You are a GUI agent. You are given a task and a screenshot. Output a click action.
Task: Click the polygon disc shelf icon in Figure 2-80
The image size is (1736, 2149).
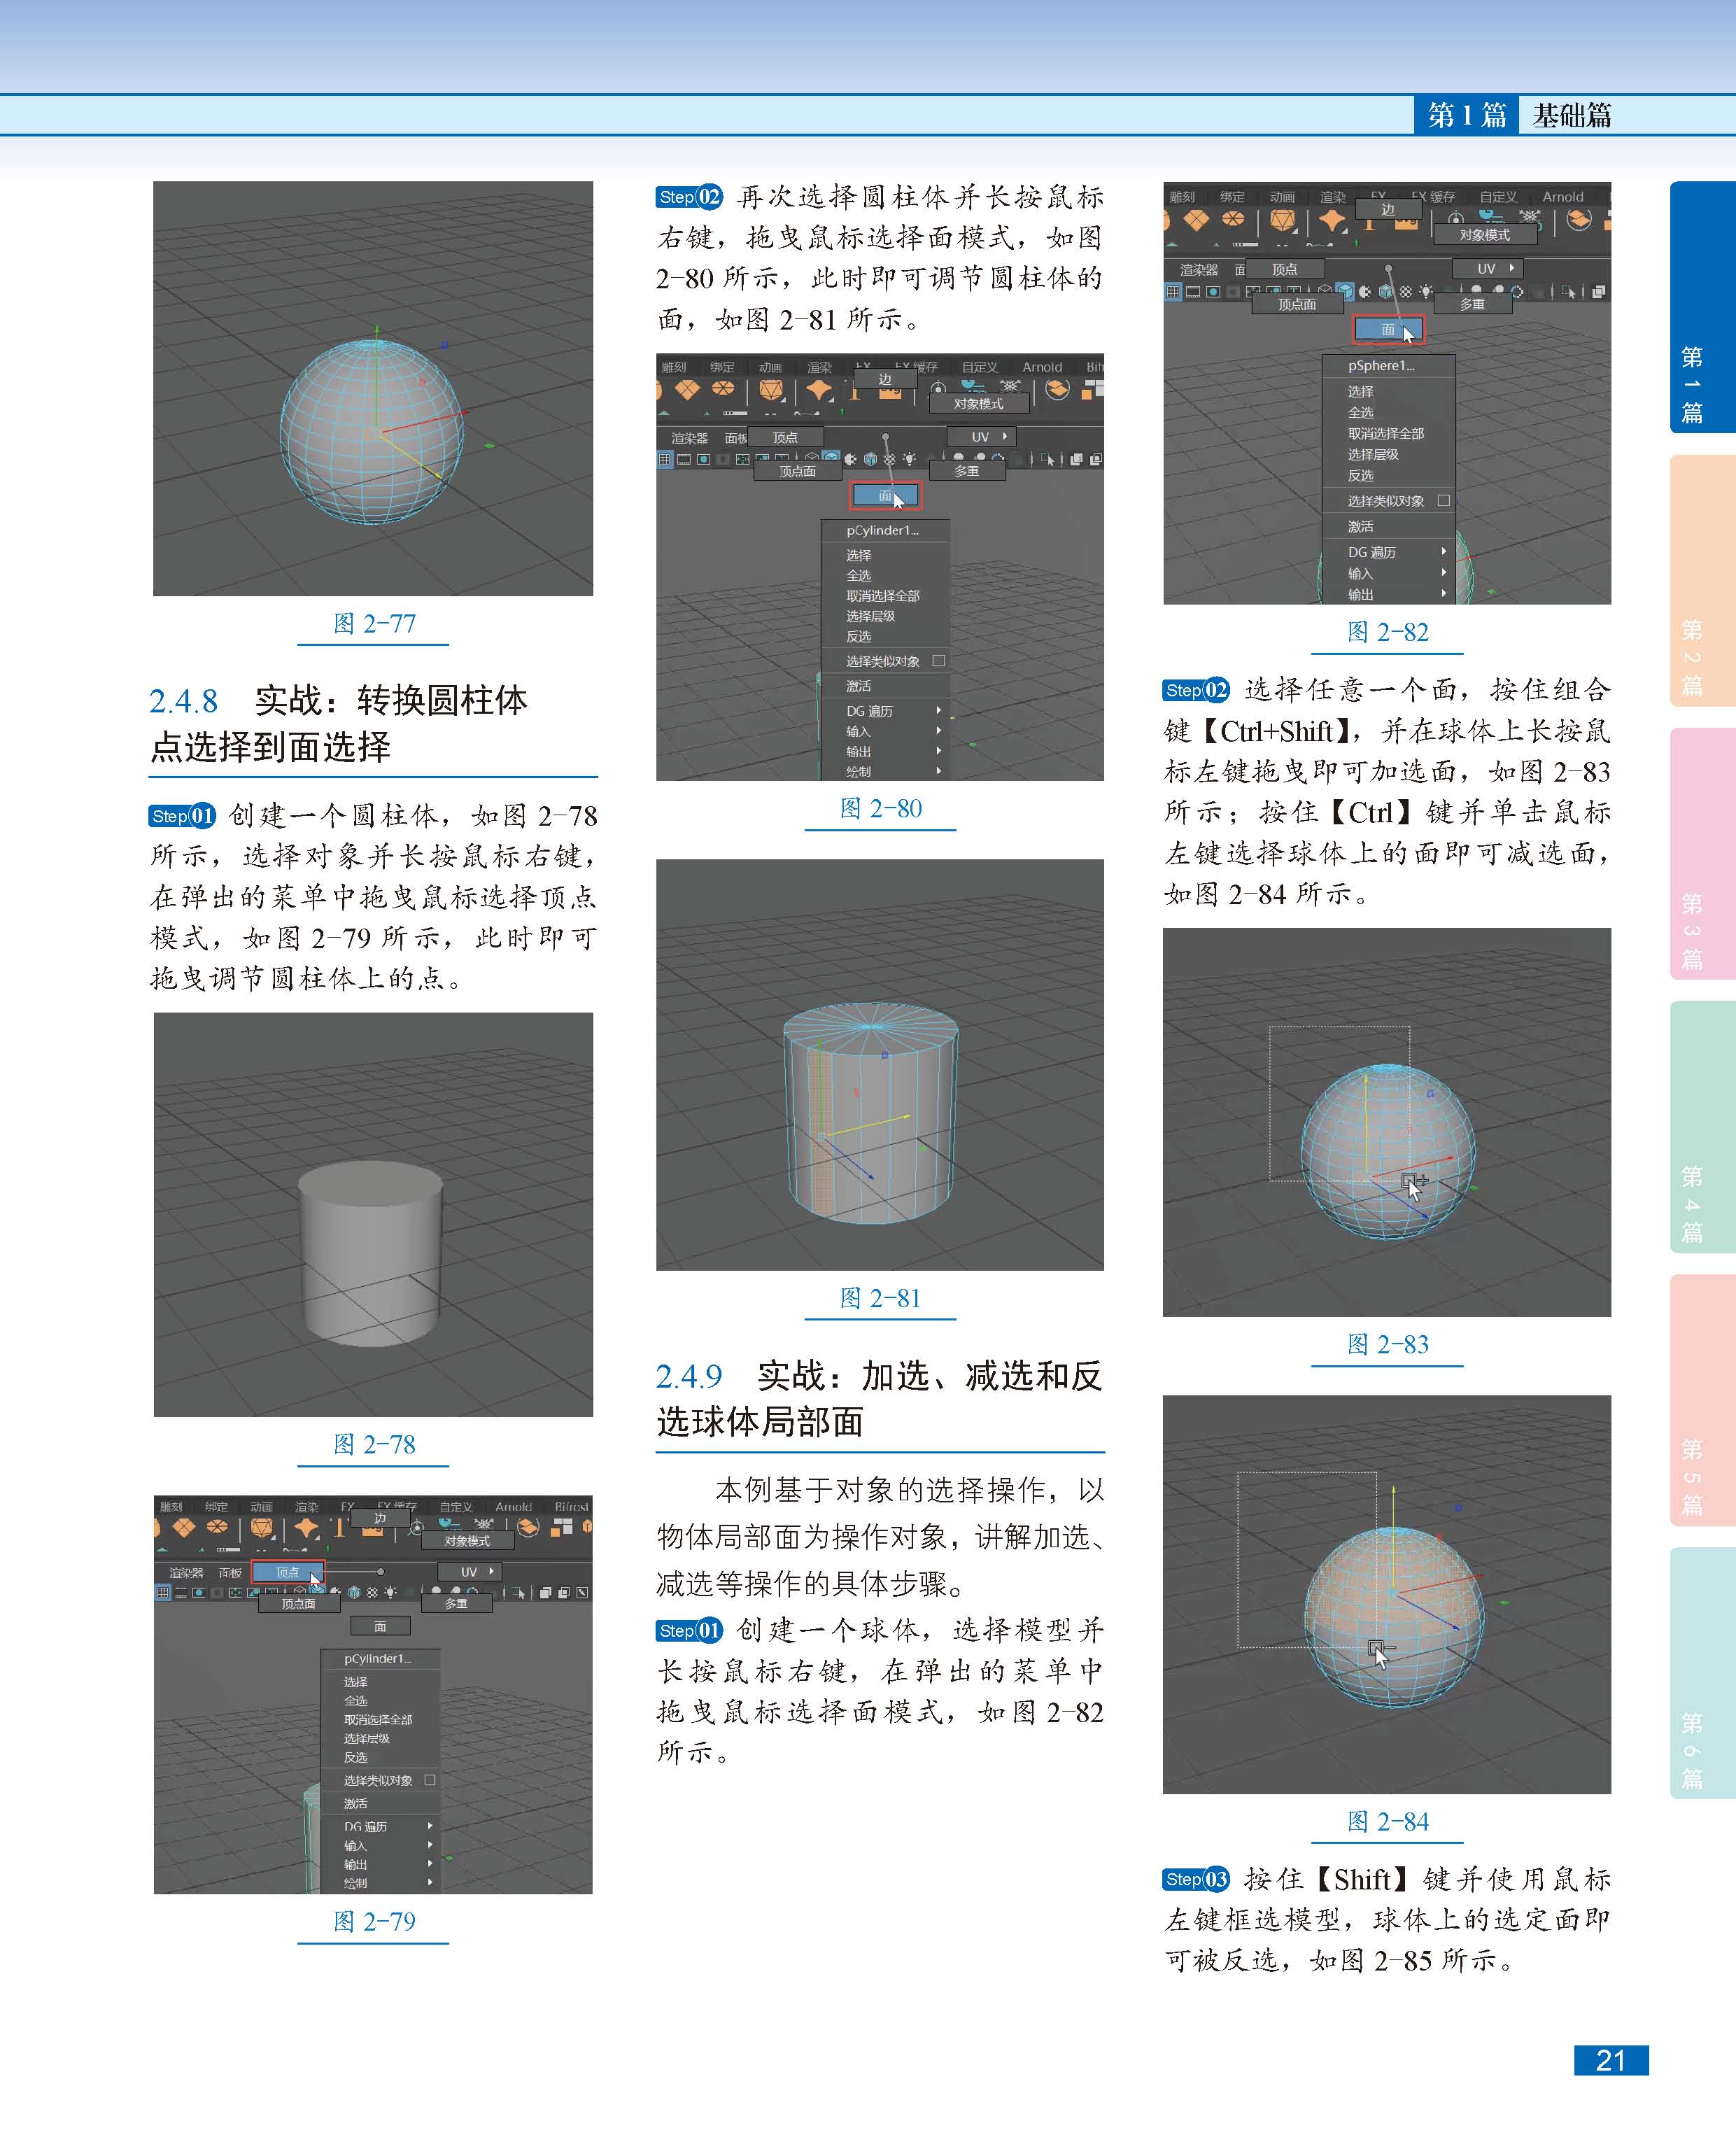point(723,388)
